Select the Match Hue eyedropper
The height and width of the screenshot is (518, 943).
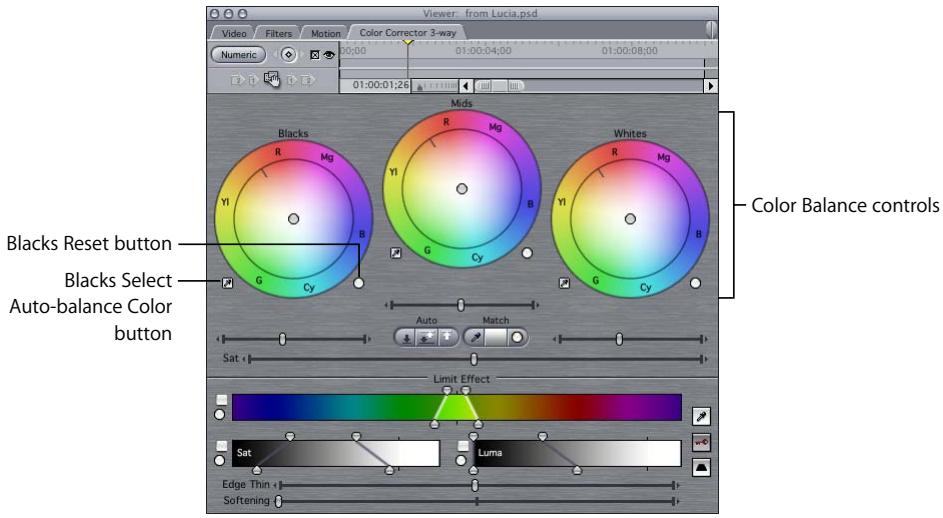click(475, 338)
